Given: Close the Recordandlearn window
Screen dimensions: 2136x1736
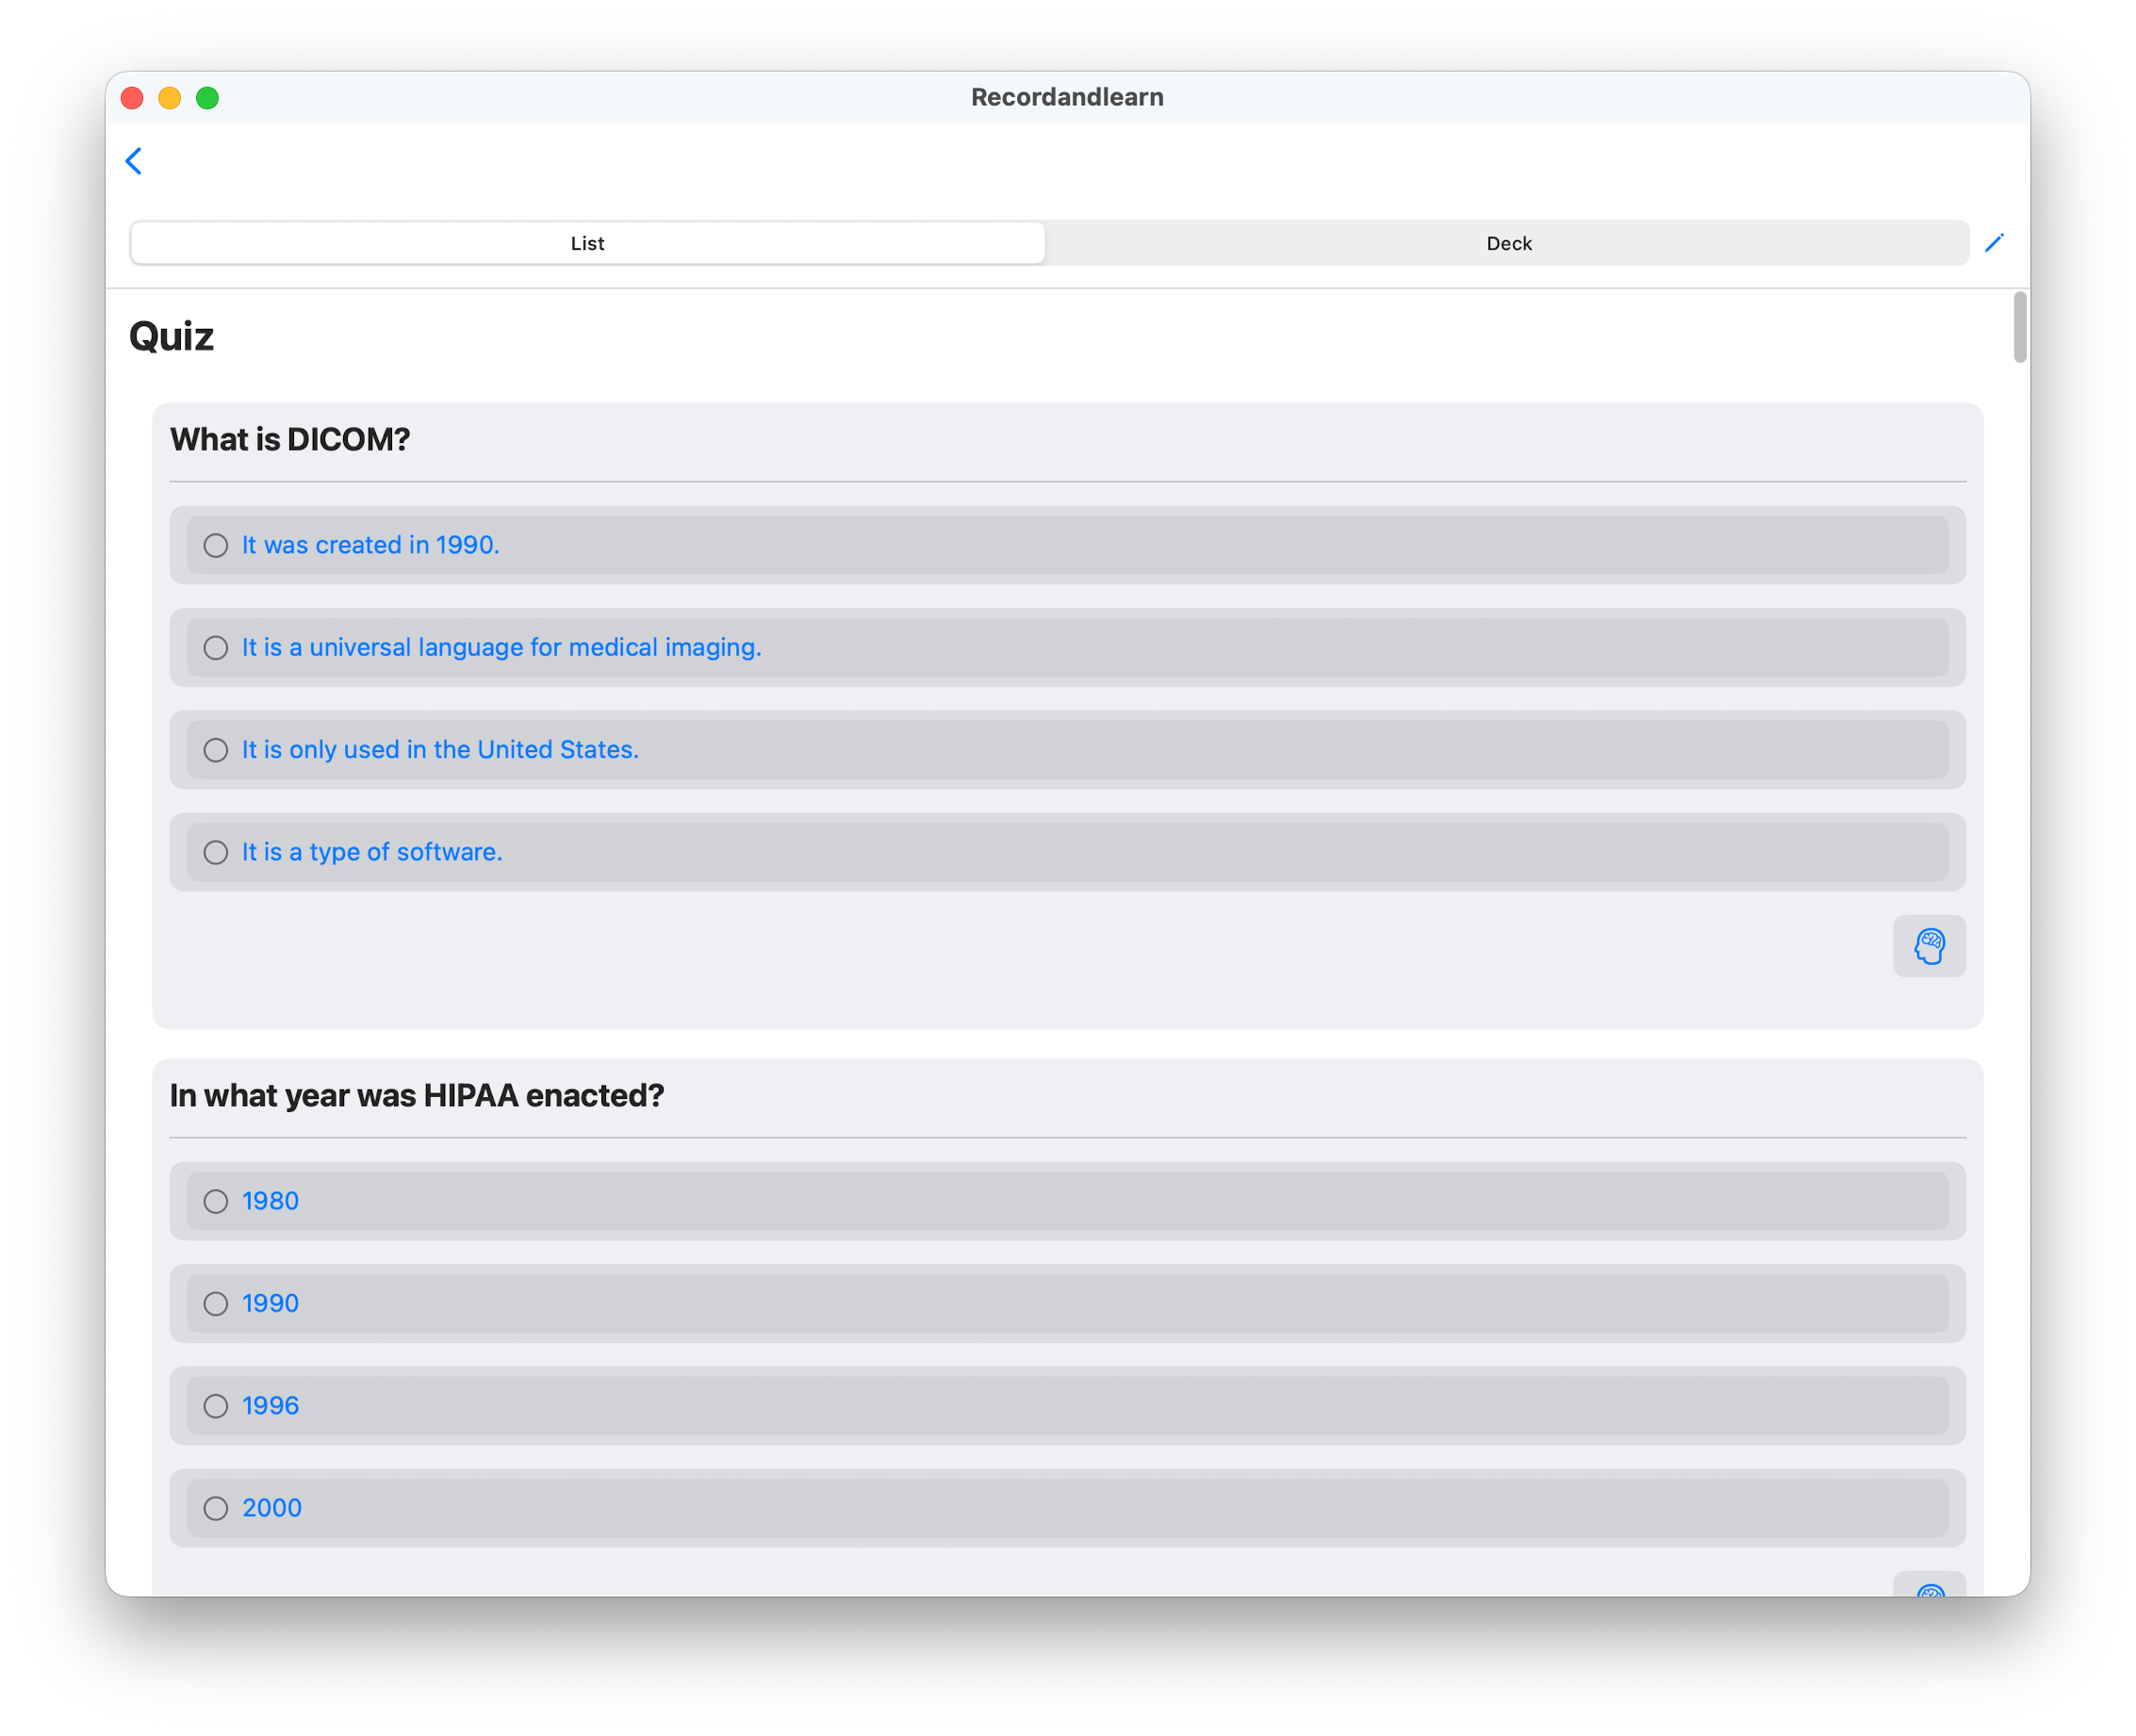Looking at the screenshot, I should [x=132, y=98].
